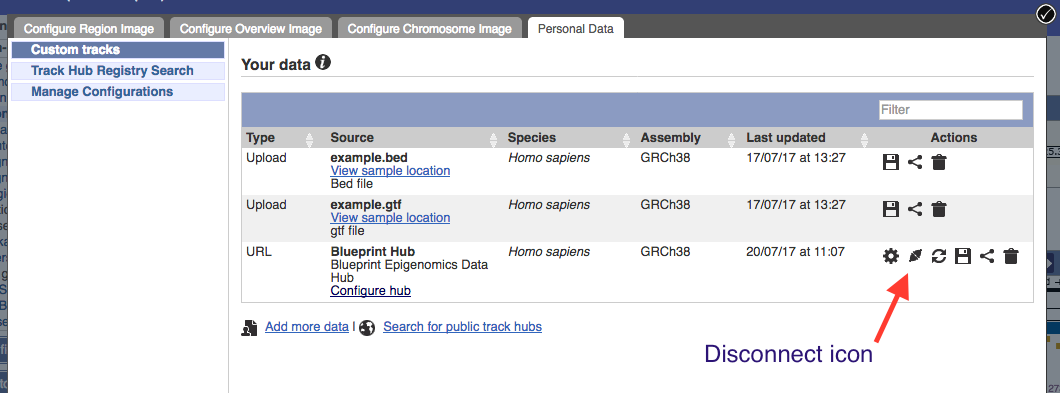Delete the example.bed upload
Screen dimensions: 1060x393
point(938,162)
